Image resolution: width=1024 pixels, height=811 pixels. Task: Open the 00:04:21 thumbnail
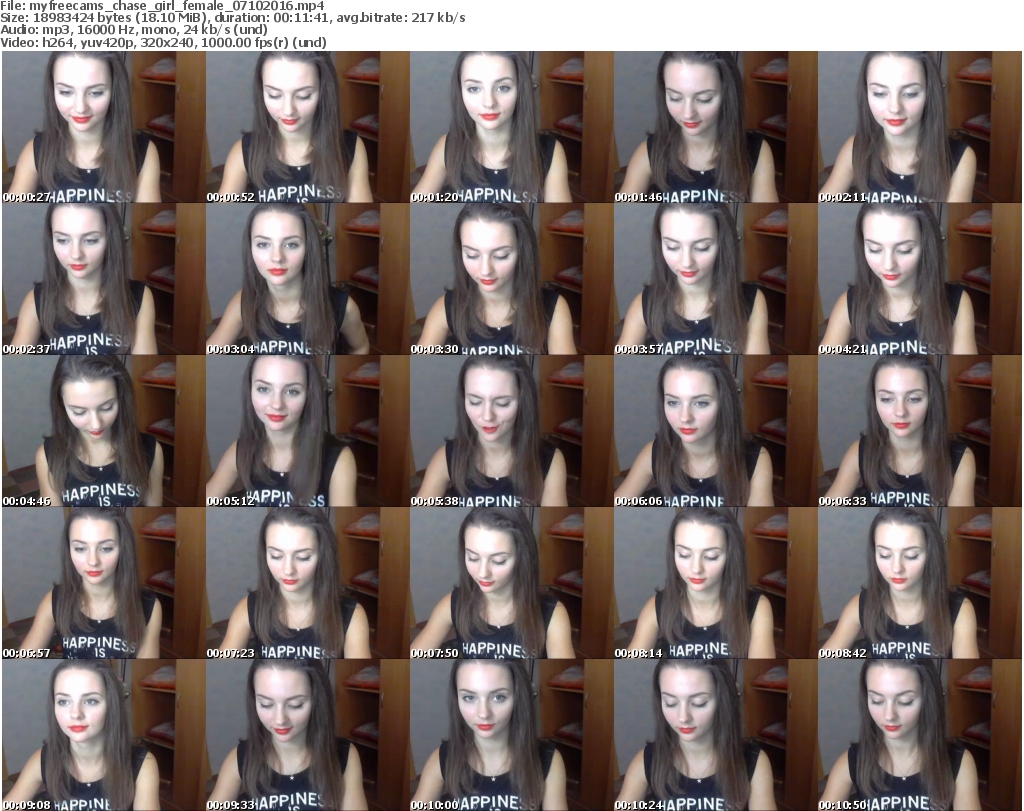[x=919, y=279]
